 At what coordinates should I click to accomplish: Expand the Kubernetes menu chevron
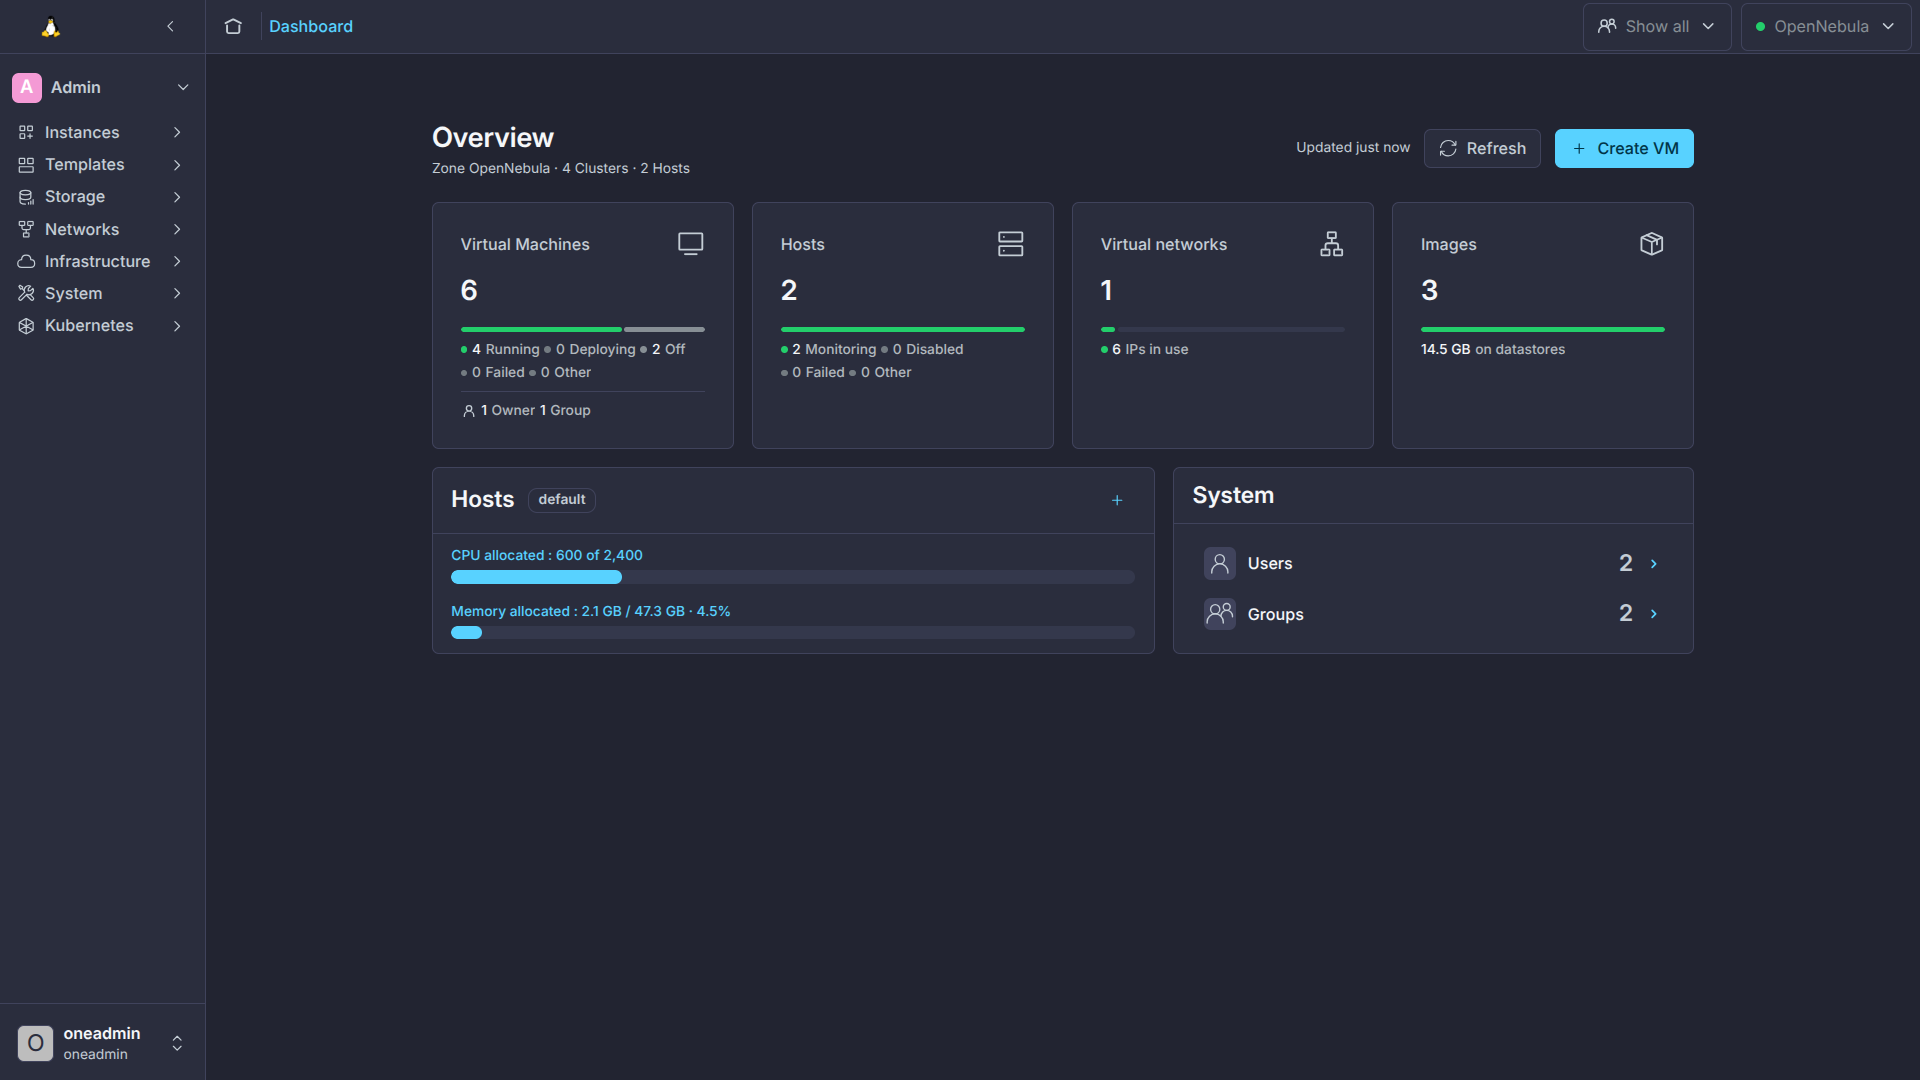point(177,326)
